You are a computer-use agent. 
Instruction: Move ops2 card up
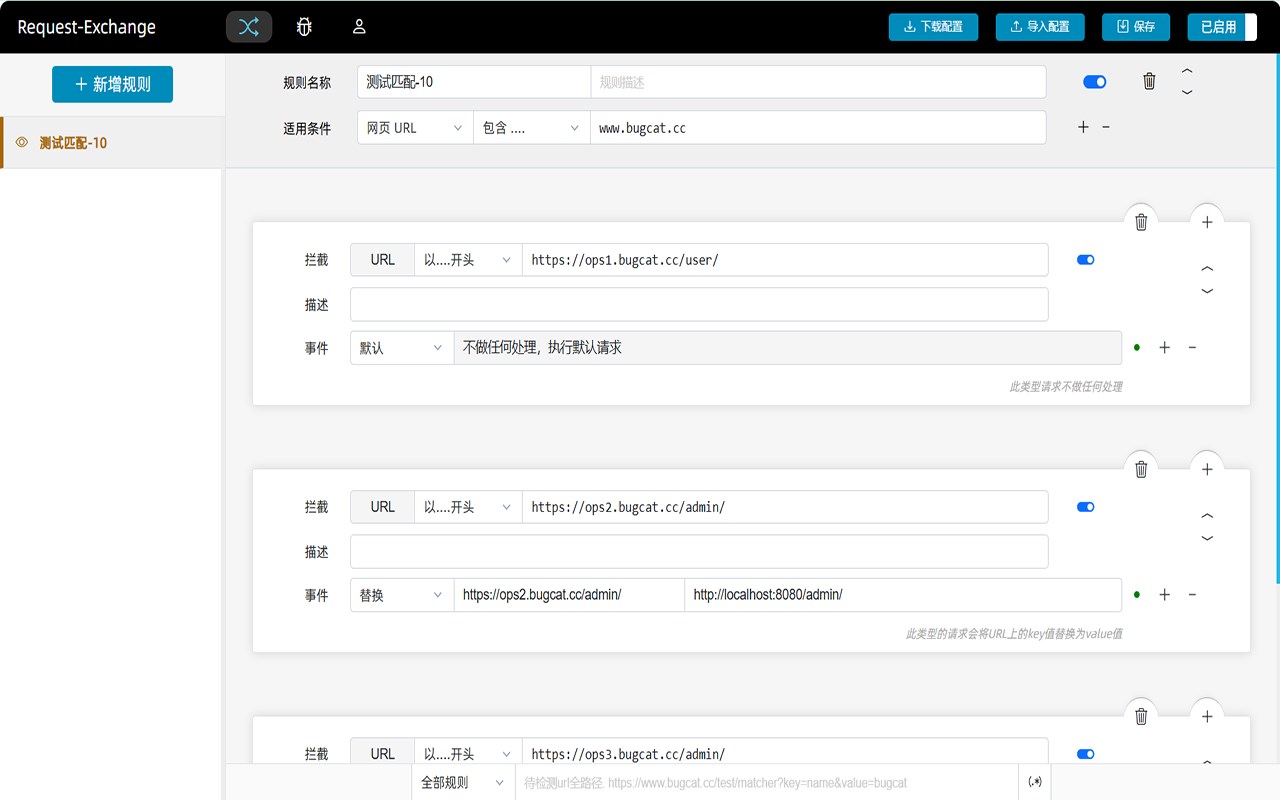pos(1207,516)
